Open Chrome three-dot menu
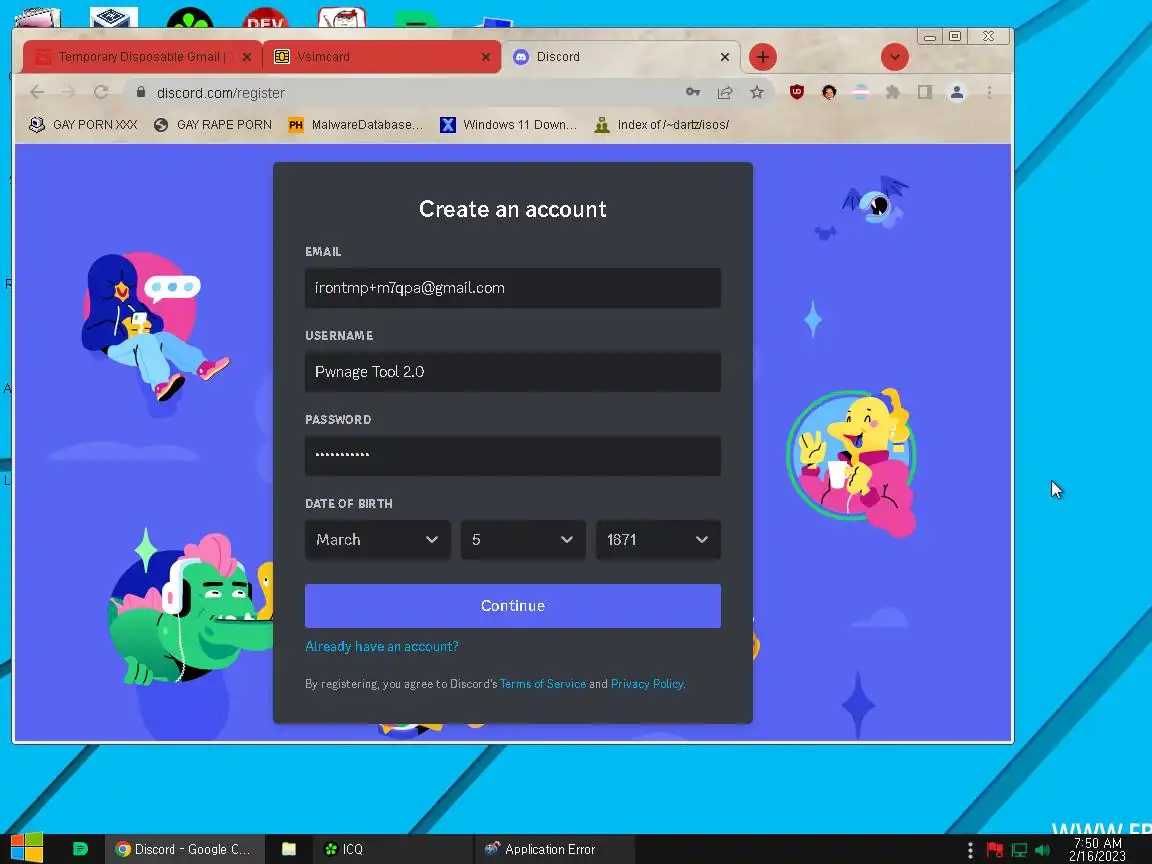 [989, 93]
